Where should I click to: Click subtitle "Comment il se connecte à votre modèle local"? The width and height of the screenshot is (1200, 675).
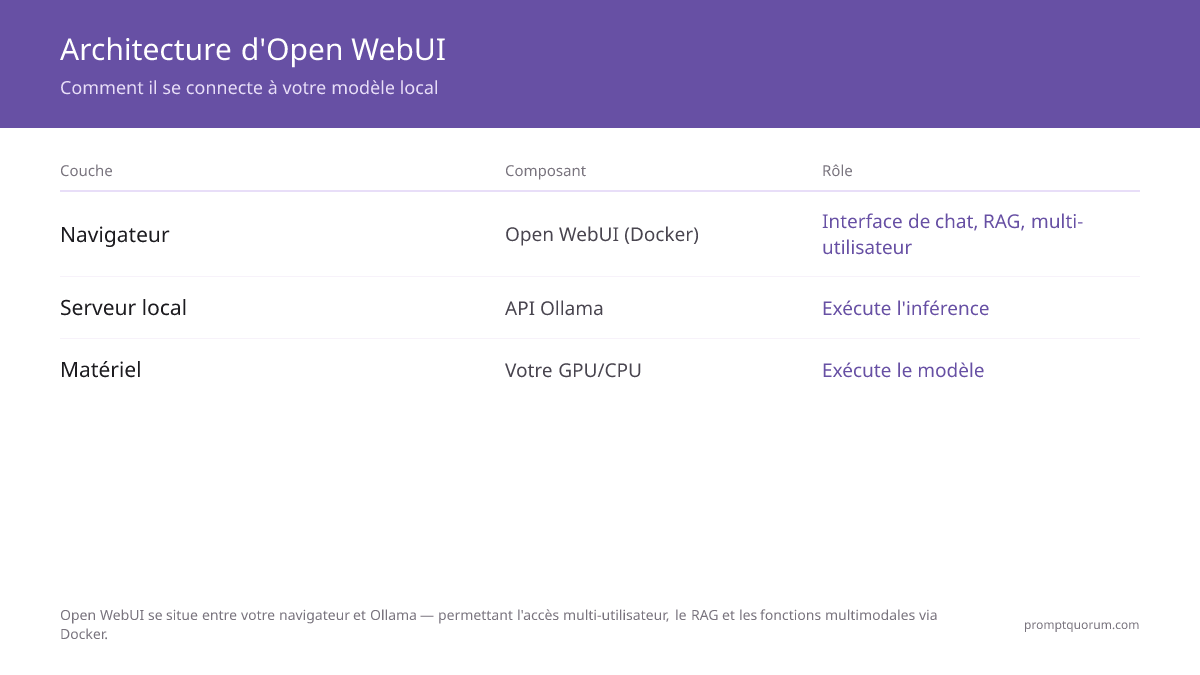click(x=249, y=87)
